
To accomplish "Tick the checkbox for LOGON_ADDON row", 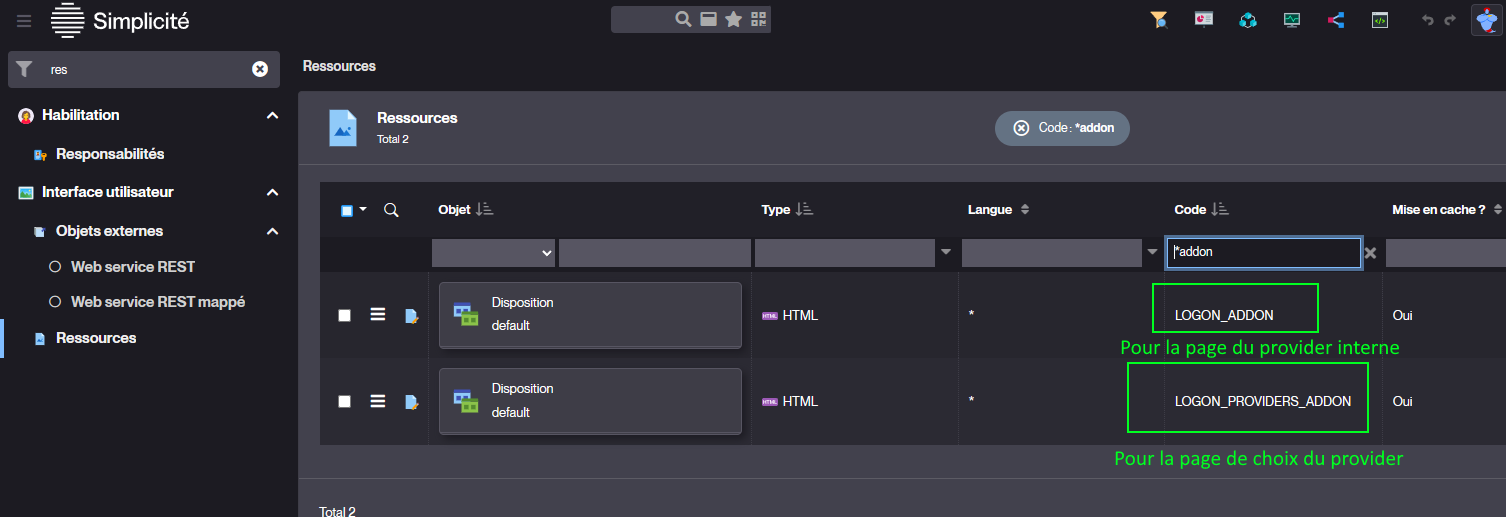I will pos(345,315).
